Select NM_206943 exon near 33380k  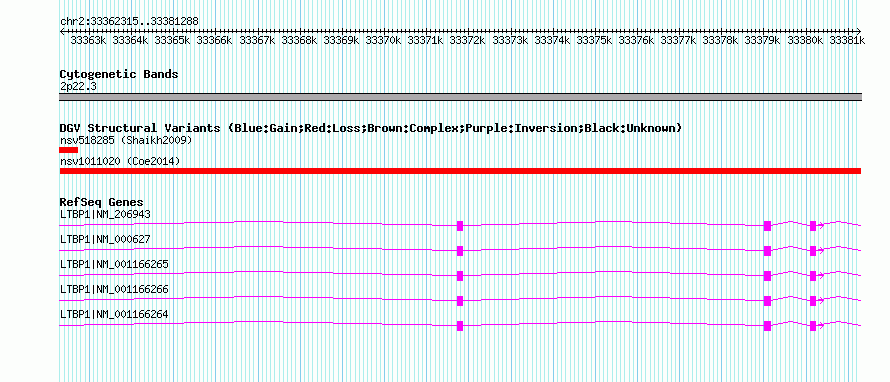click(x=813, y=226)
